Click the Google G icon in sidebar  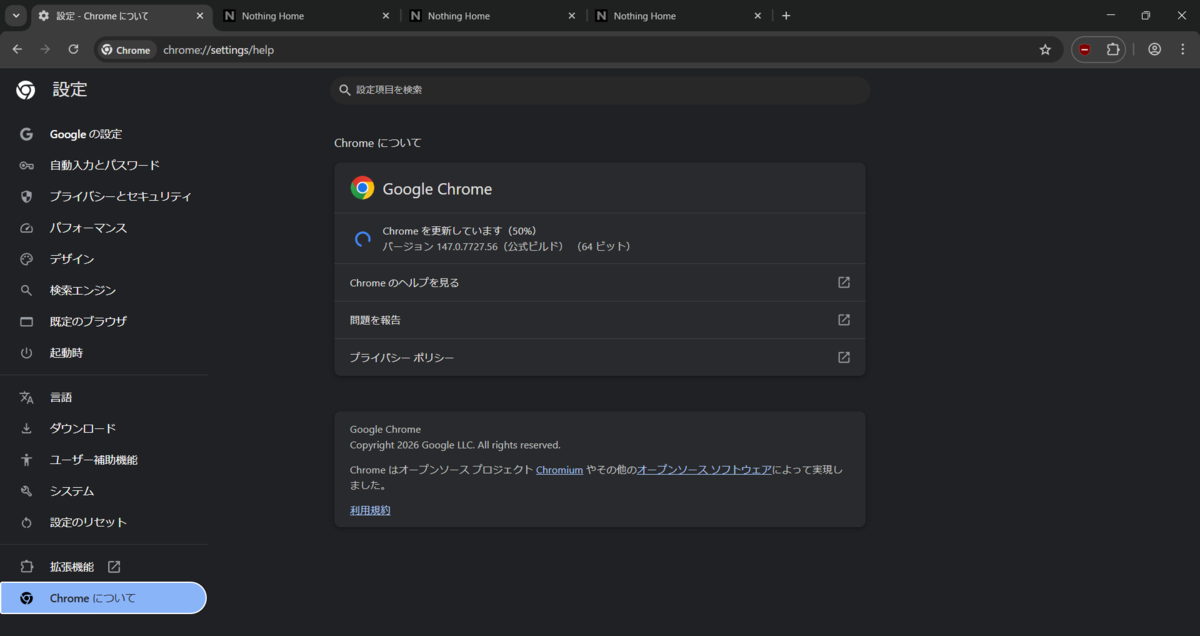tap(27, 134)
